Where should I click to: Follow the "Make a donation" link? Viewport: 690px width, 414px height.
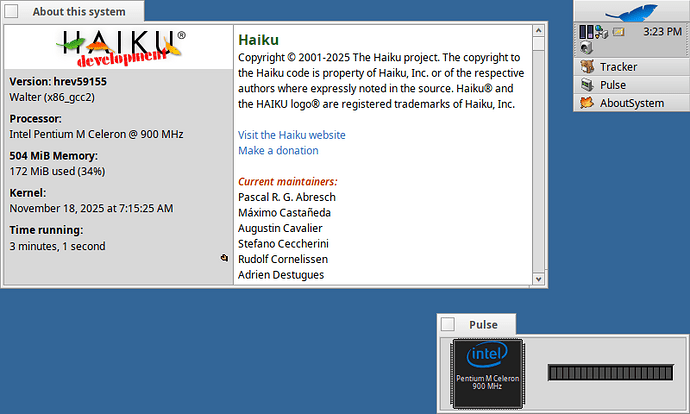(x=278, y=150)
